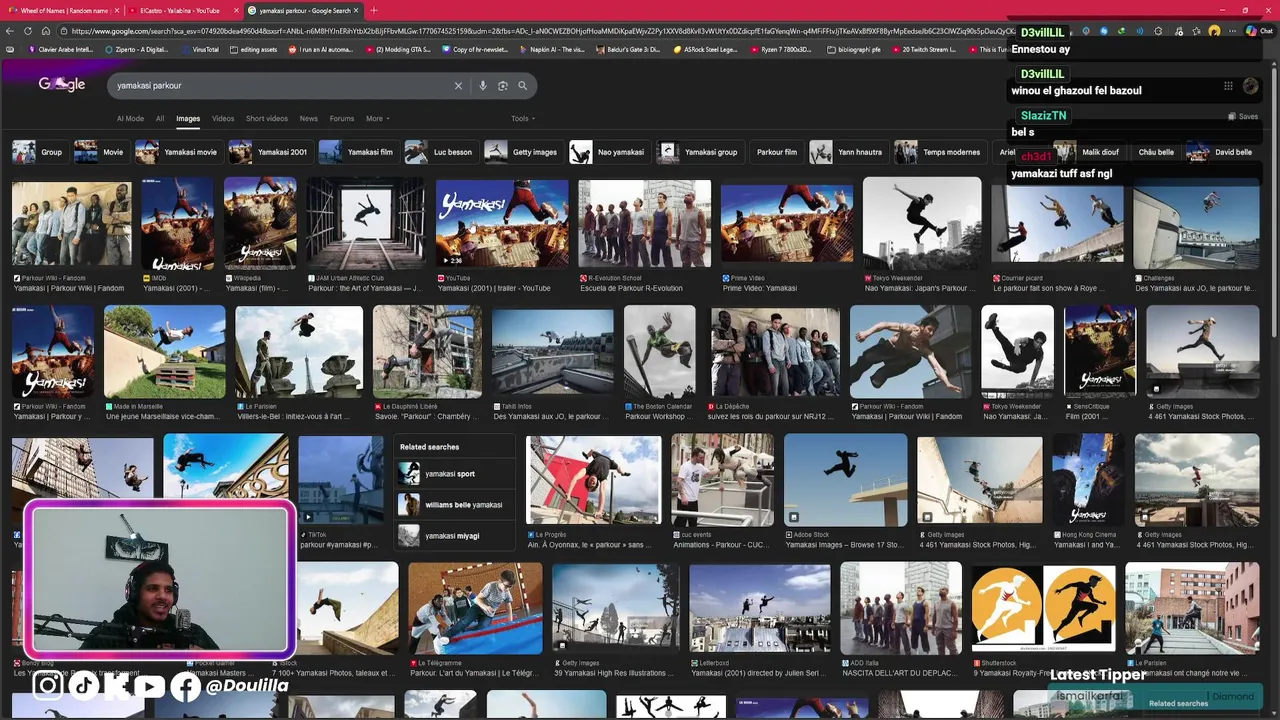Filter images by Nao yamakasi chip
The width and height of the screenshot is (1280, 720).
(608, 152)
